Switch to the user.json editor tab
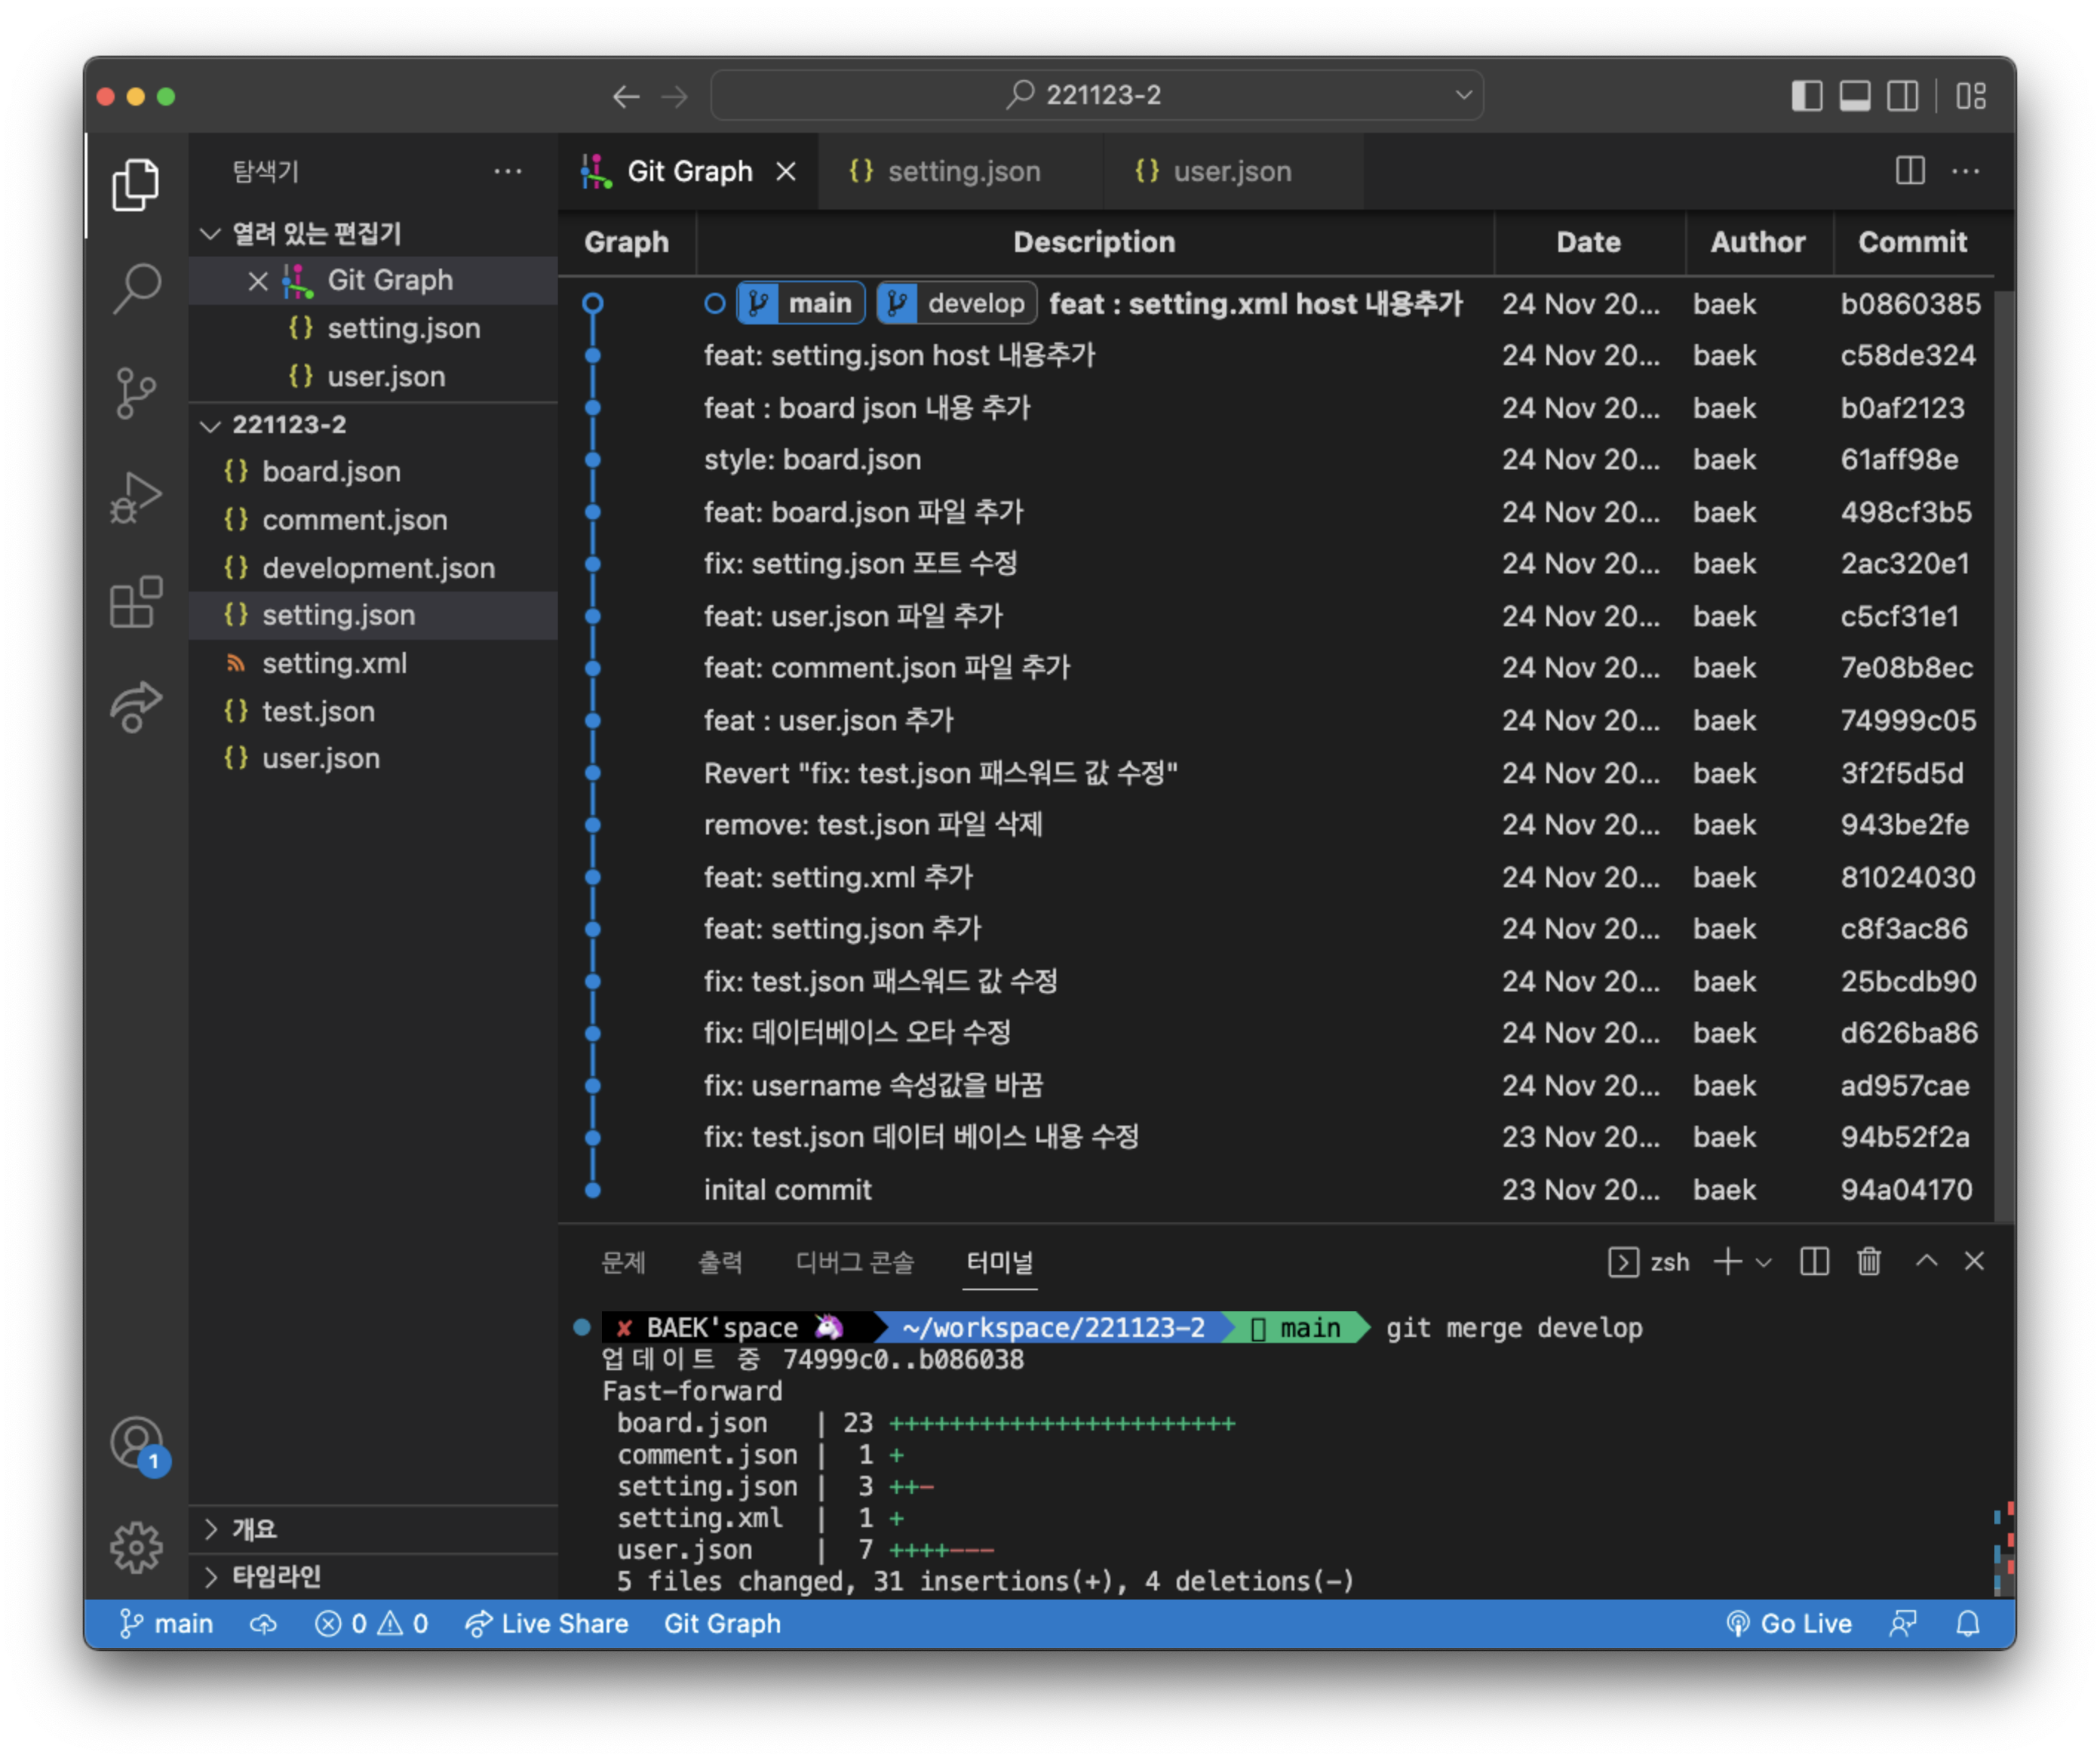 coord(1230,172)
